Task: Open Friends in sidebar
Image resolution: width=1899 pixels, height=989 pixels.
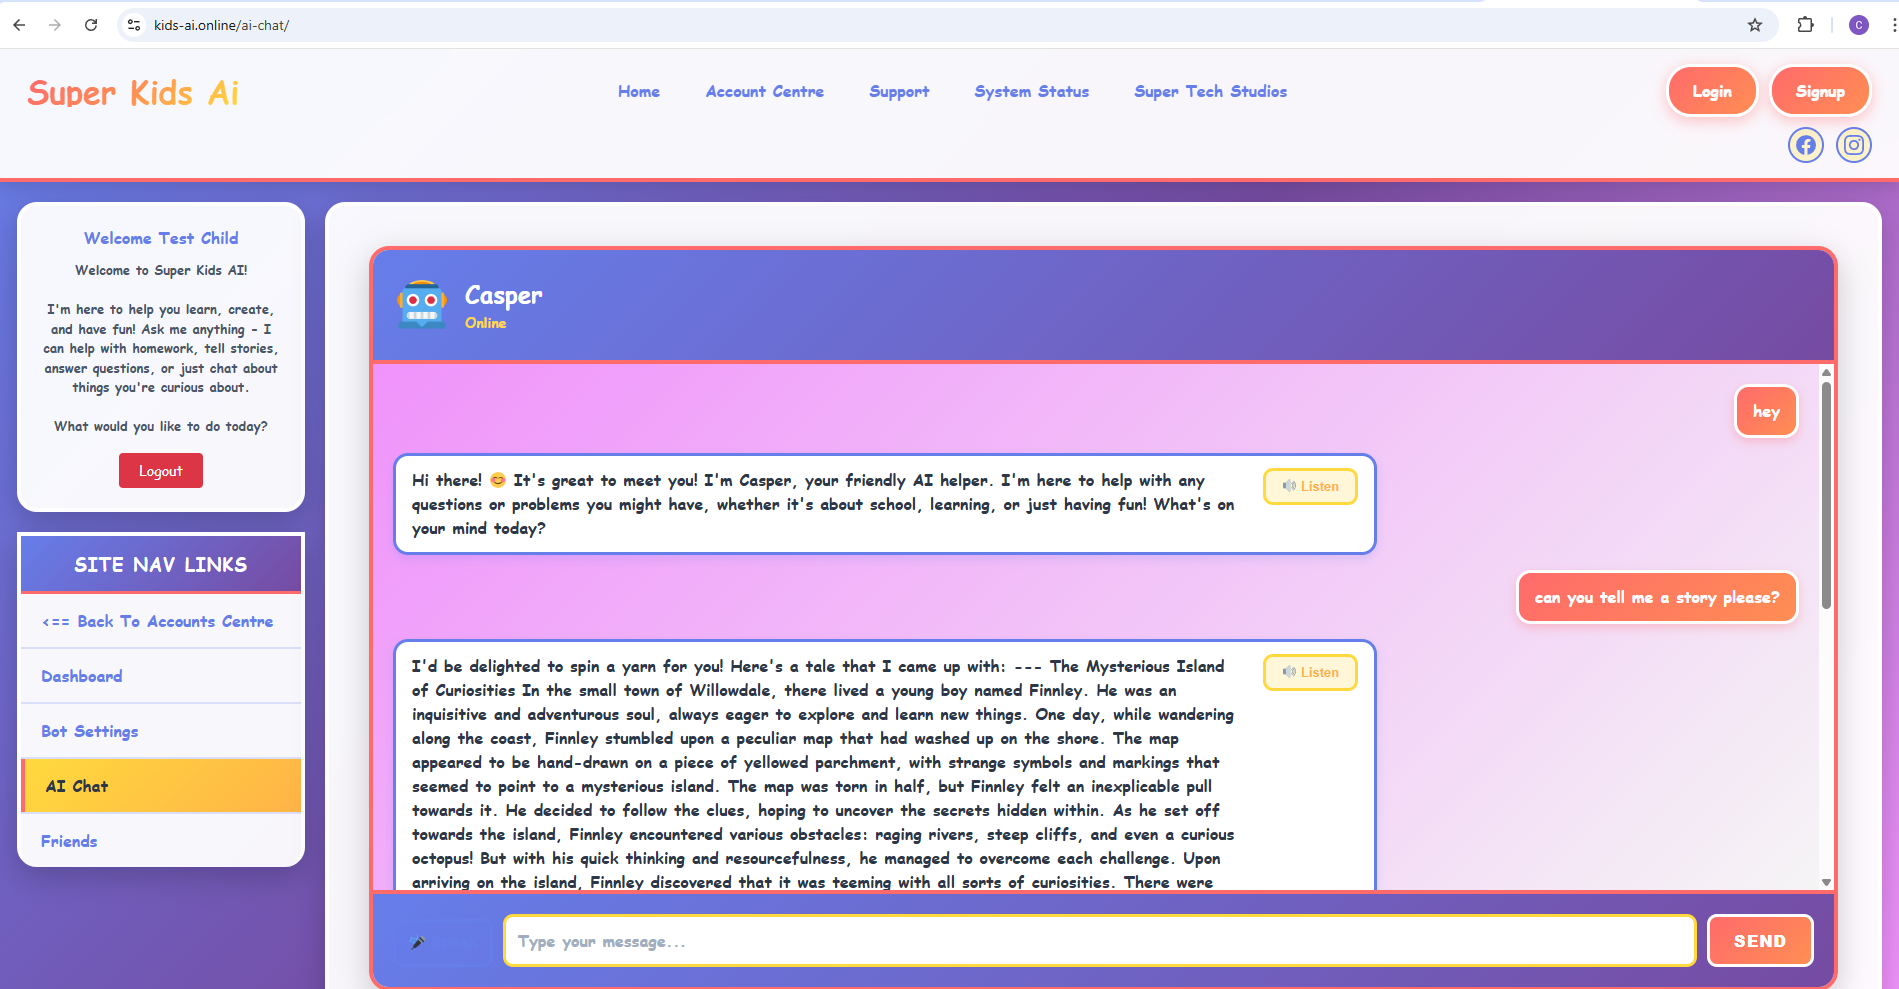Action: click(x=161, y=841)
